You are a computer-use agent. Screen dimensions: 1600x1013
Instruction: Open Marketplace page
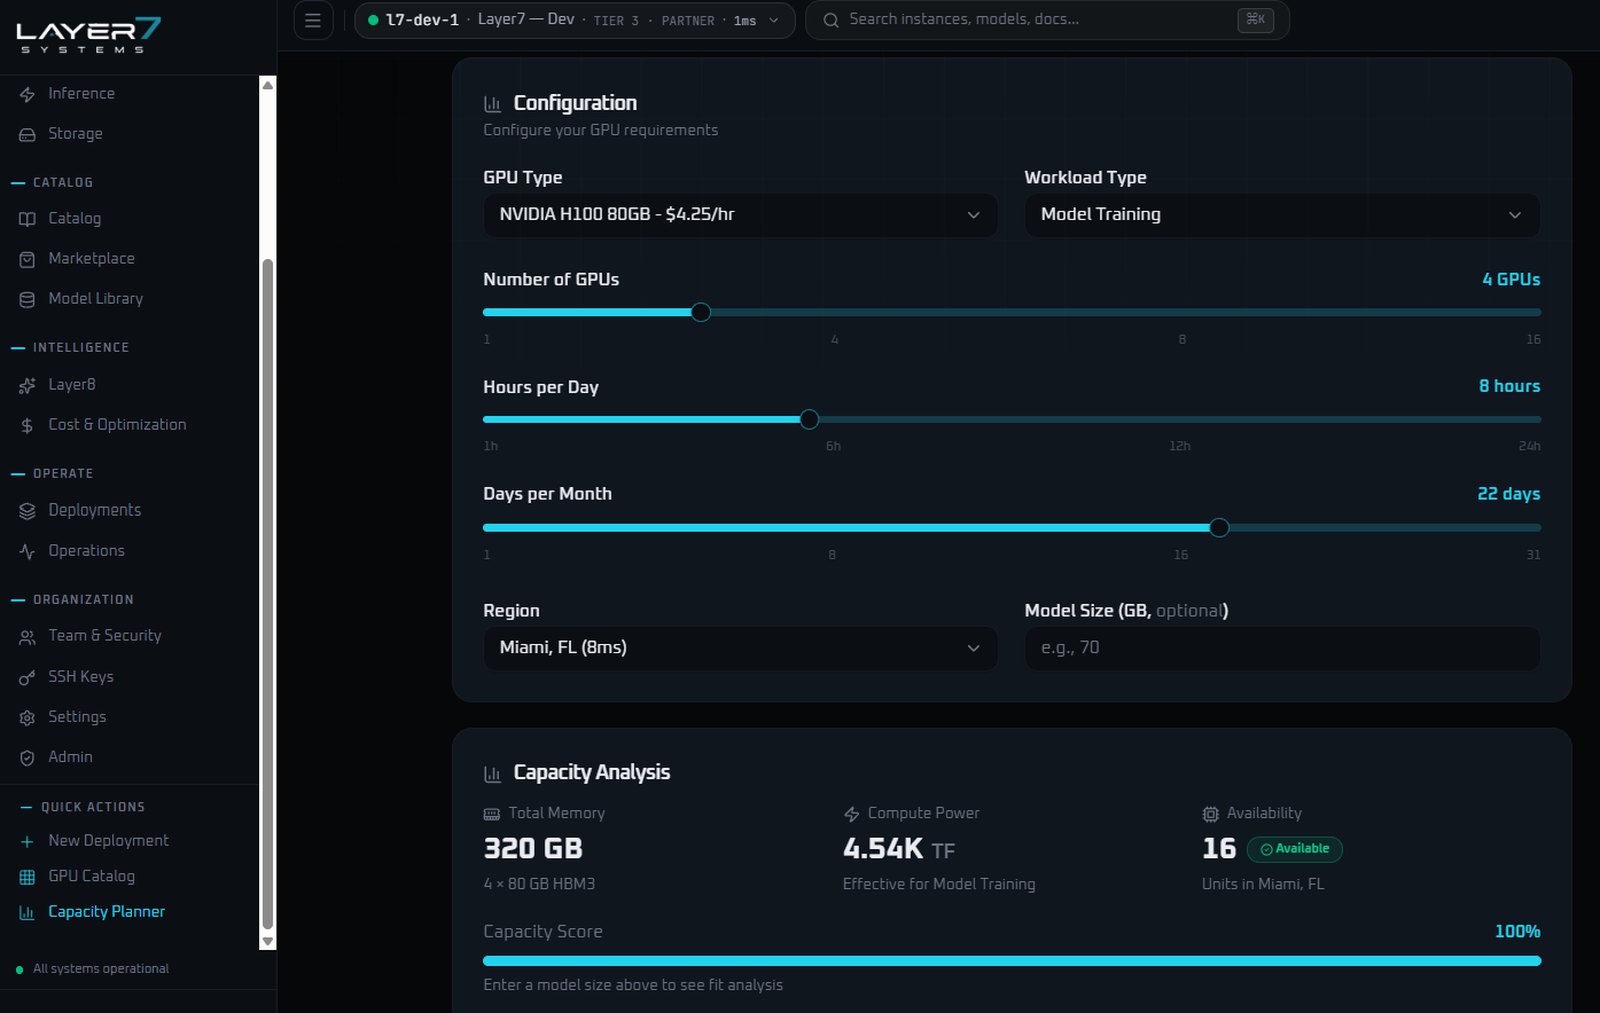[91, 258]
